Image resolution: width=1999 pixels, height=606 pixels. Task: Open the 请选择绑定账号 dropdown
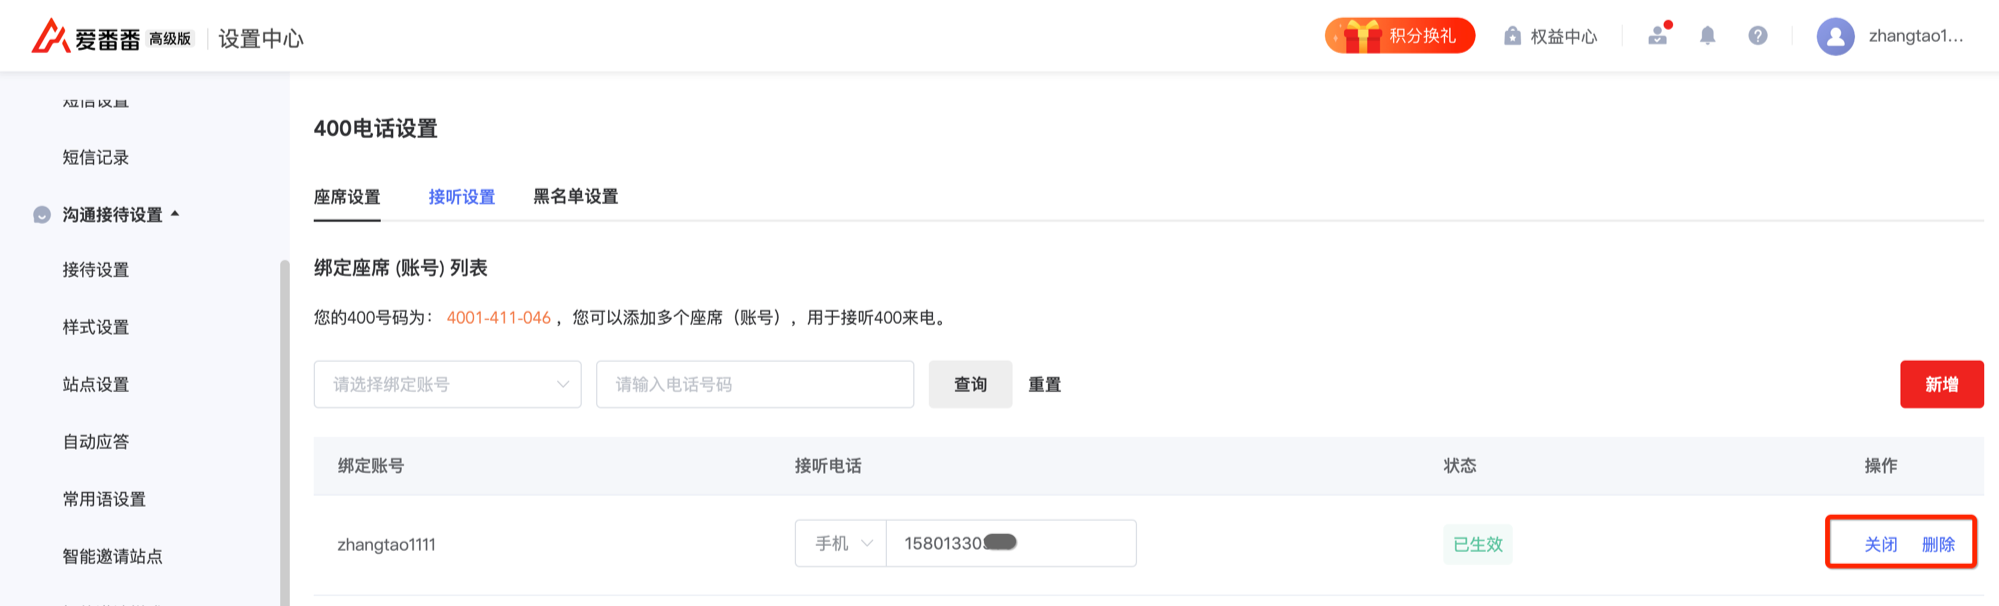click(x=447, y=384)
